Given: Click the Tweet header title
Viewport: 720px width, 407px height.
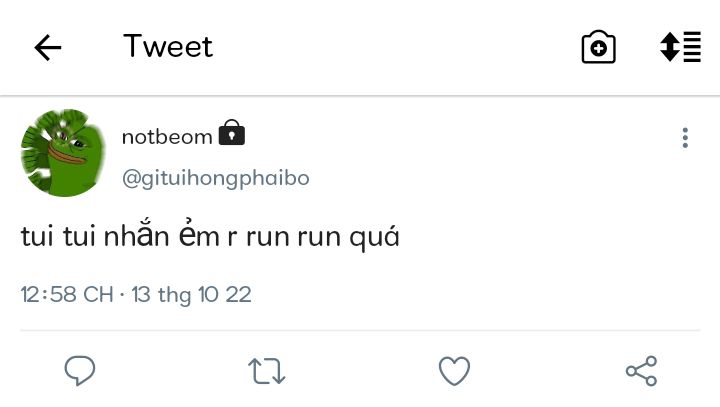Looking at the screenshot, I should (168, 47).
